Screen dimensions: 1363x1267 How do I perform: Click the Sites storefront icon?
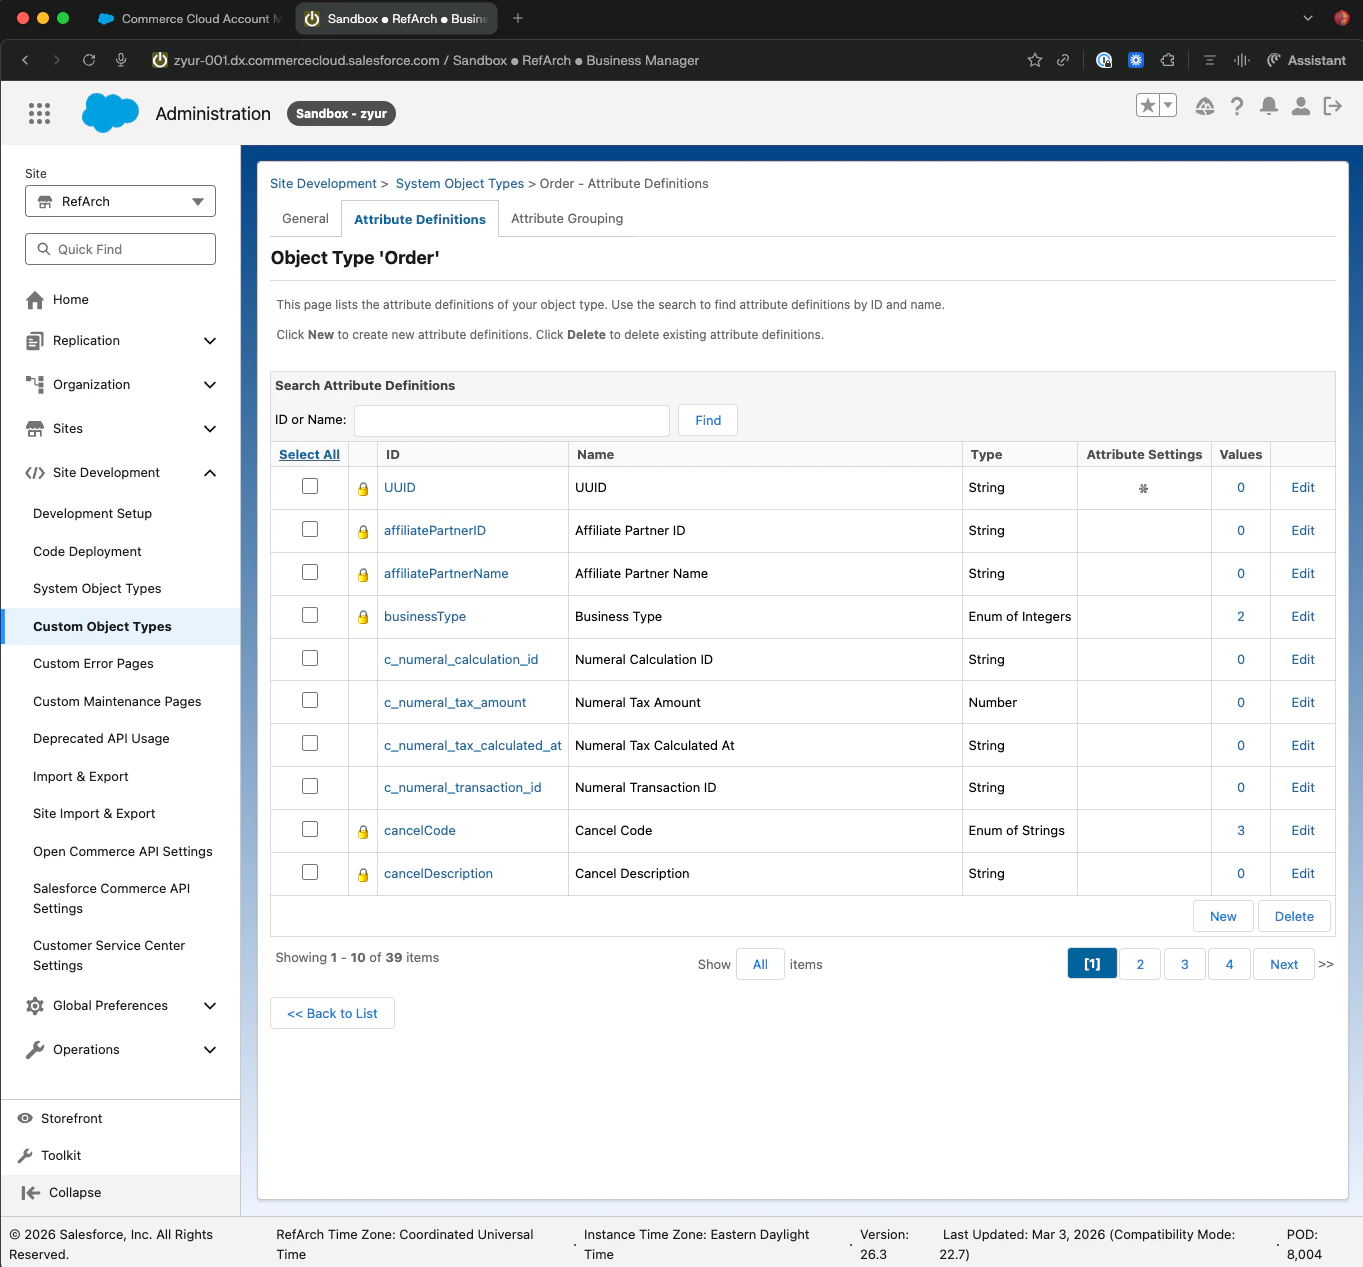35,429
